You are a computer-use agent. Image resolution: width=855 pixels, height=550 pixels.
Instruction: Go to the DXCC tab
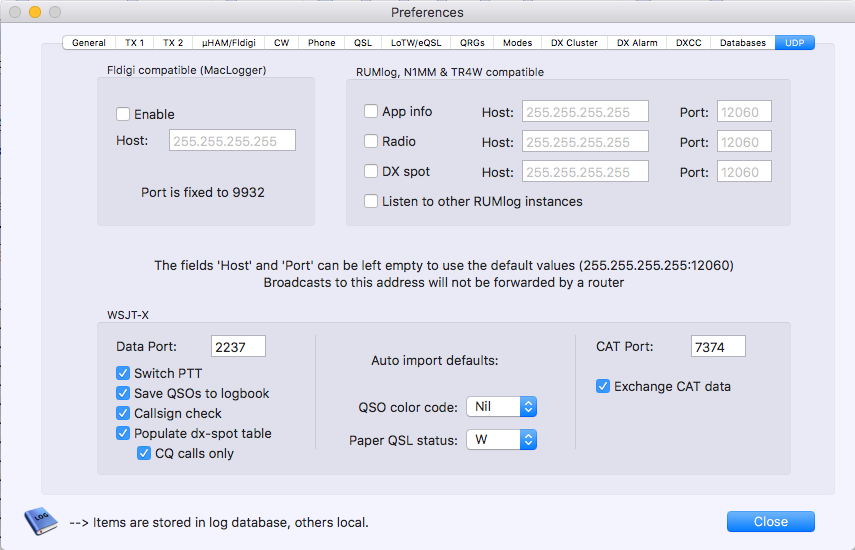click(689, 43)
